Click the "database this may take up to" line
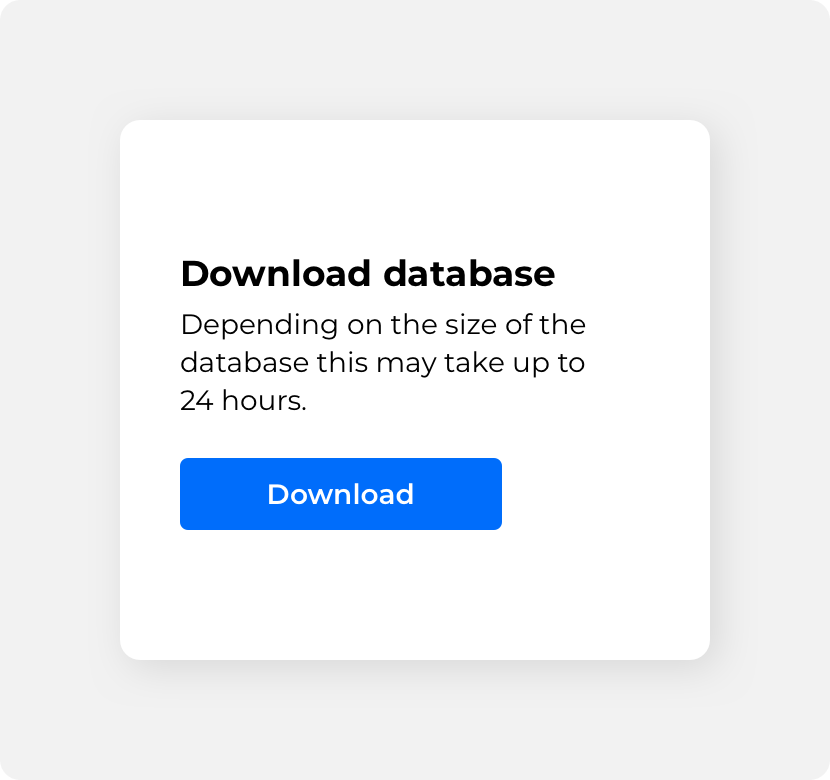This screenshot has width=830, height=780. (383, 363)
